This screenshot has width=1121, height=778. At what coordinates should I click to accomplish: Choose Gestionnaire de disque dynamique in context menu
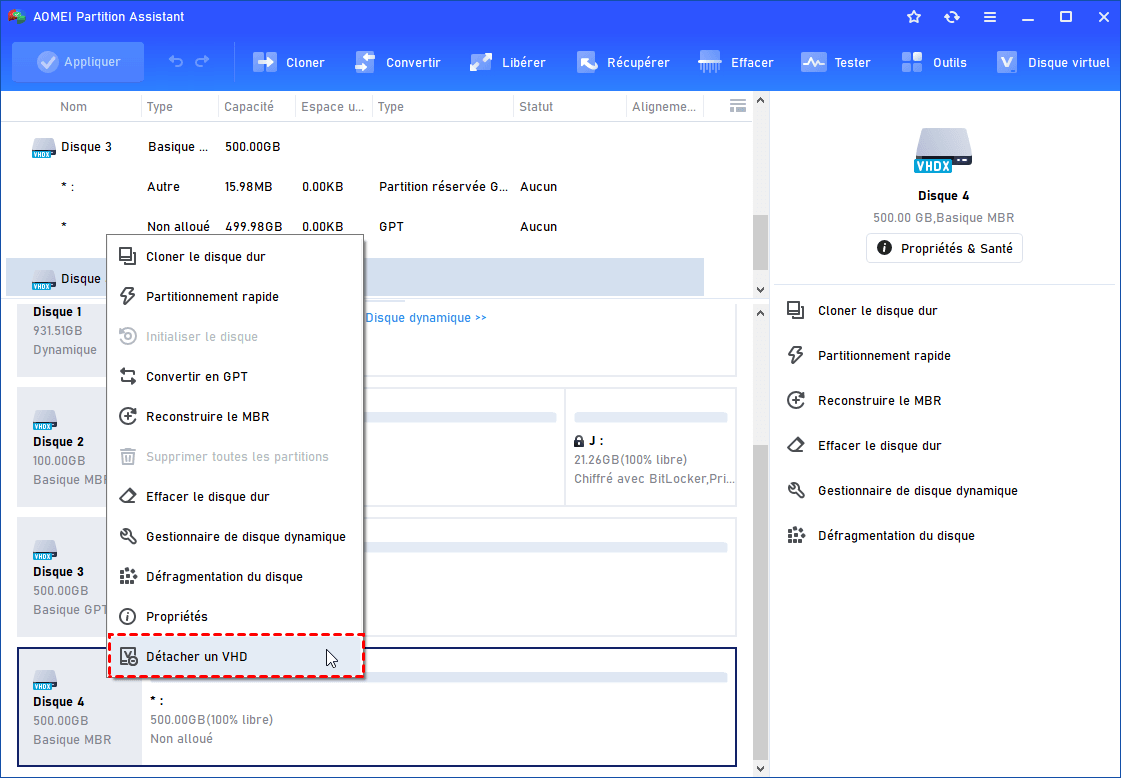(x=235, y=537)
